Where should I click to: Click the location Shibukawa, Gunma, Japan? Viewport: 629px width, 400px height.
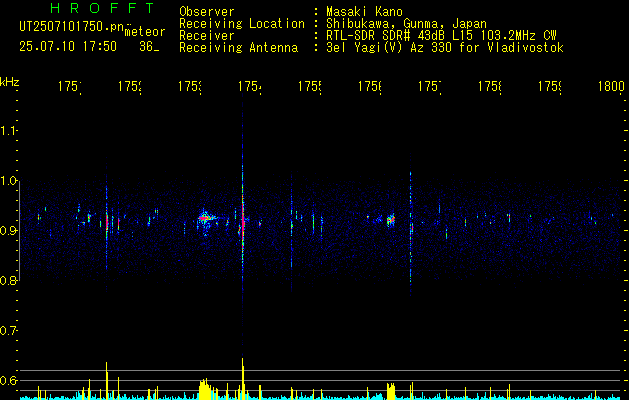click(x=406, y=24)
